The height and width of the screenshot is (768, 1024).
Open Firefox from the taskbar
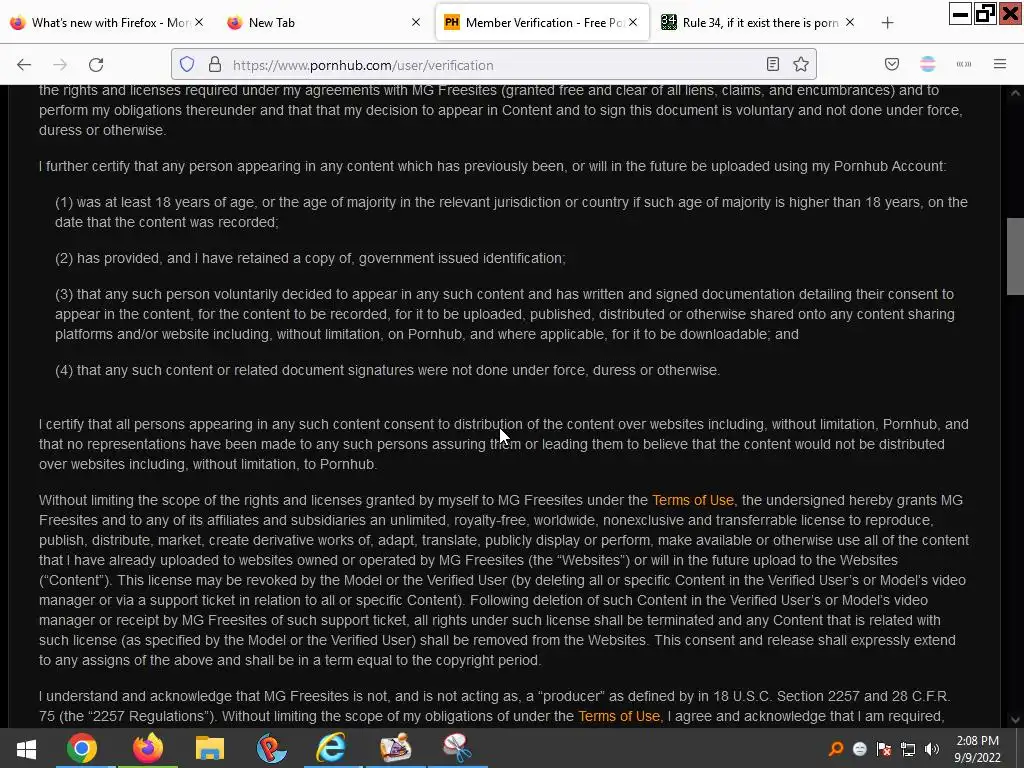(x=148, y=748)
